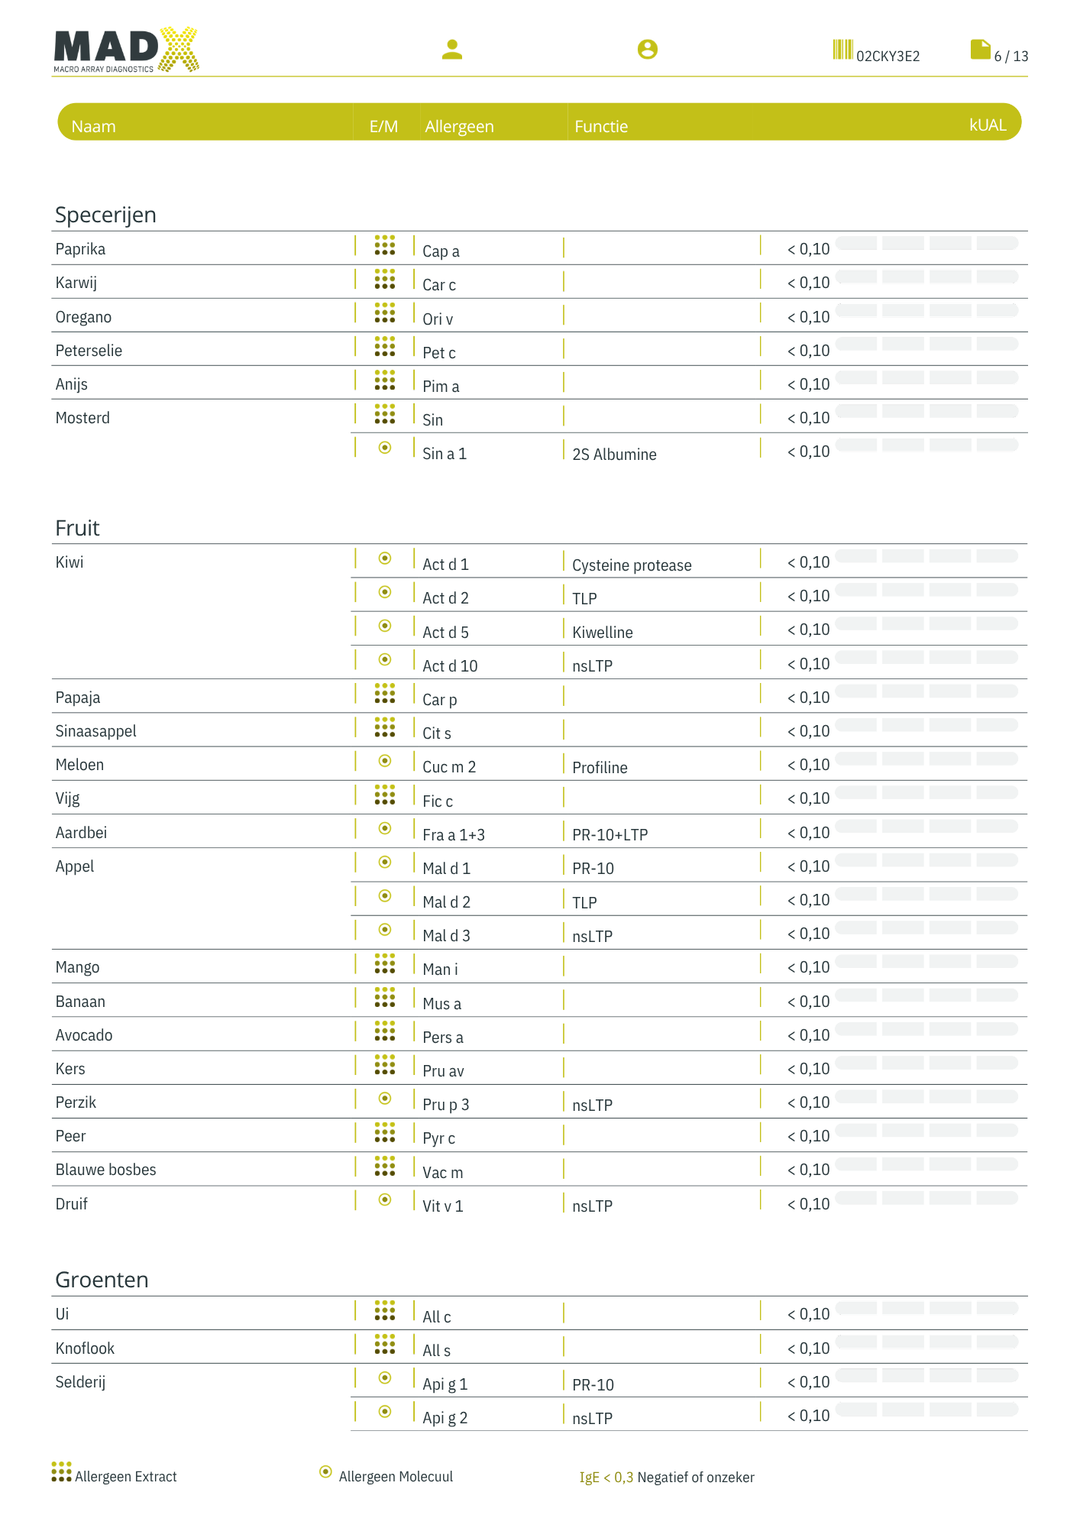Click the barcode icon beside 02CKY3E2
The width and height of the screenshot is (1080, 1528).
click(x=842, y=50)
